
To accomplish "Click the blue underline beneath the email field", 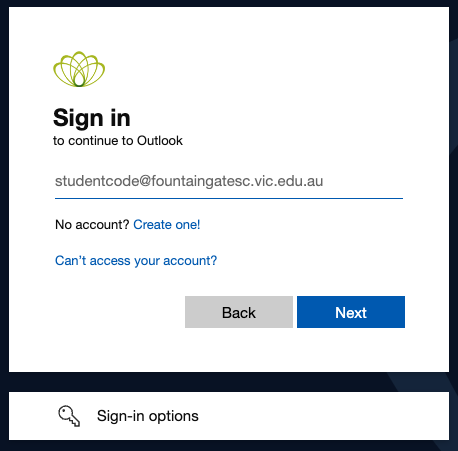I will pyautogui.click(x=229, y=198).
